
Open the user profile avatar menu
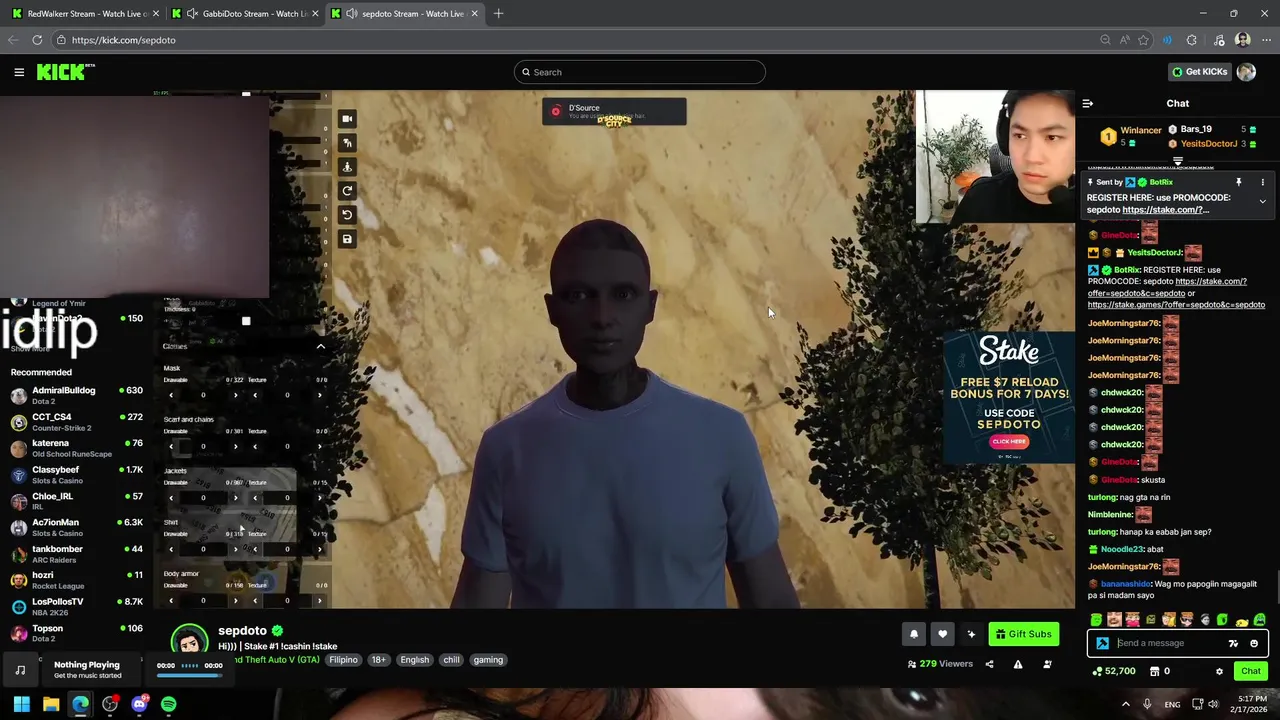point(1246,72)
